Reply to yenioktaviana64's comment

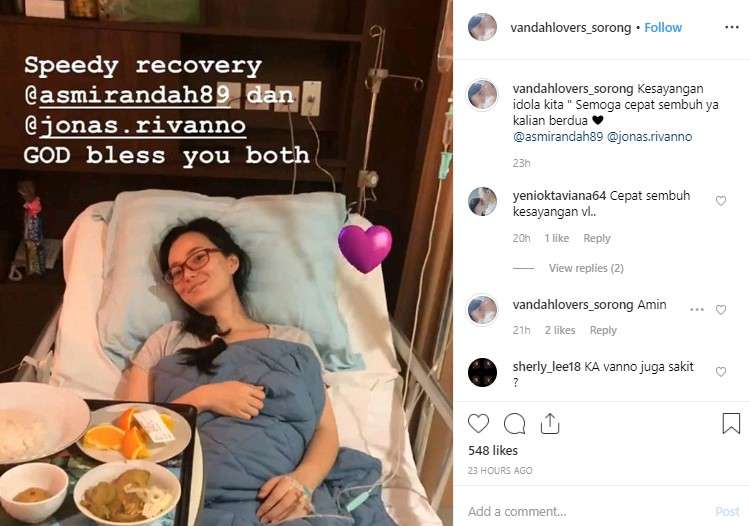596,238
